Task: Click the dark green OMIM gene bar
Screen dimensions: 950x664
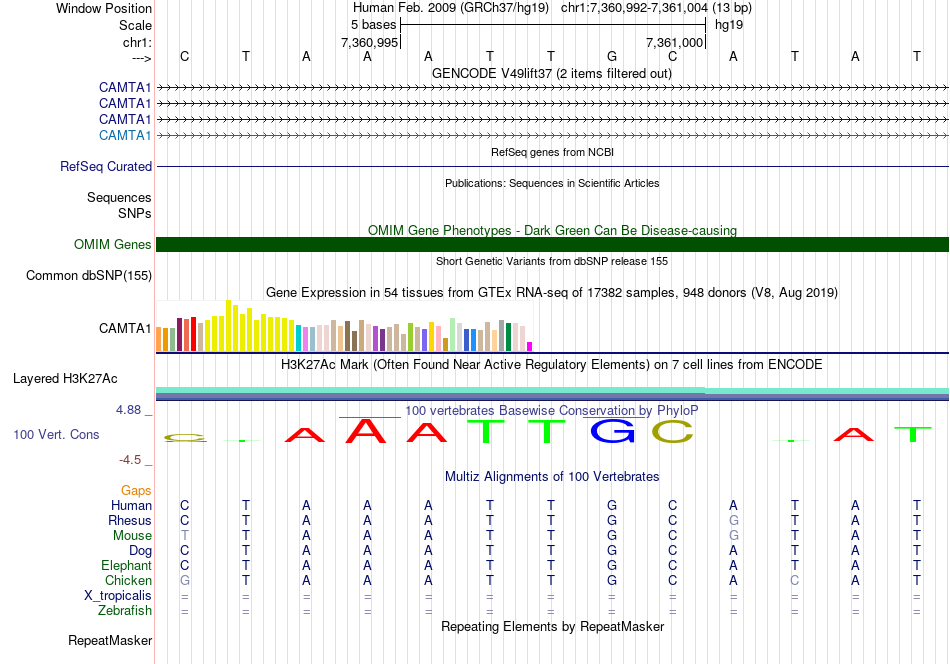Action: (553, 244)
